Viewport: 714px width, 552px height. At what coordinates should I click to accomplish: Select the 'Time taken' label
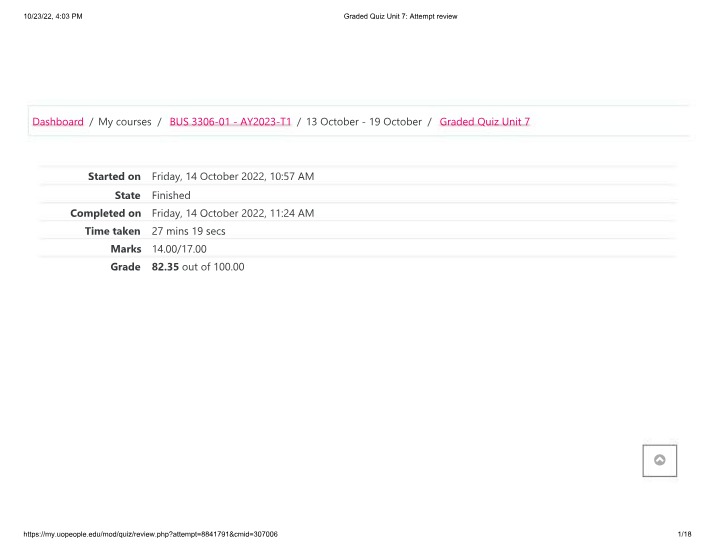[112, 231]
